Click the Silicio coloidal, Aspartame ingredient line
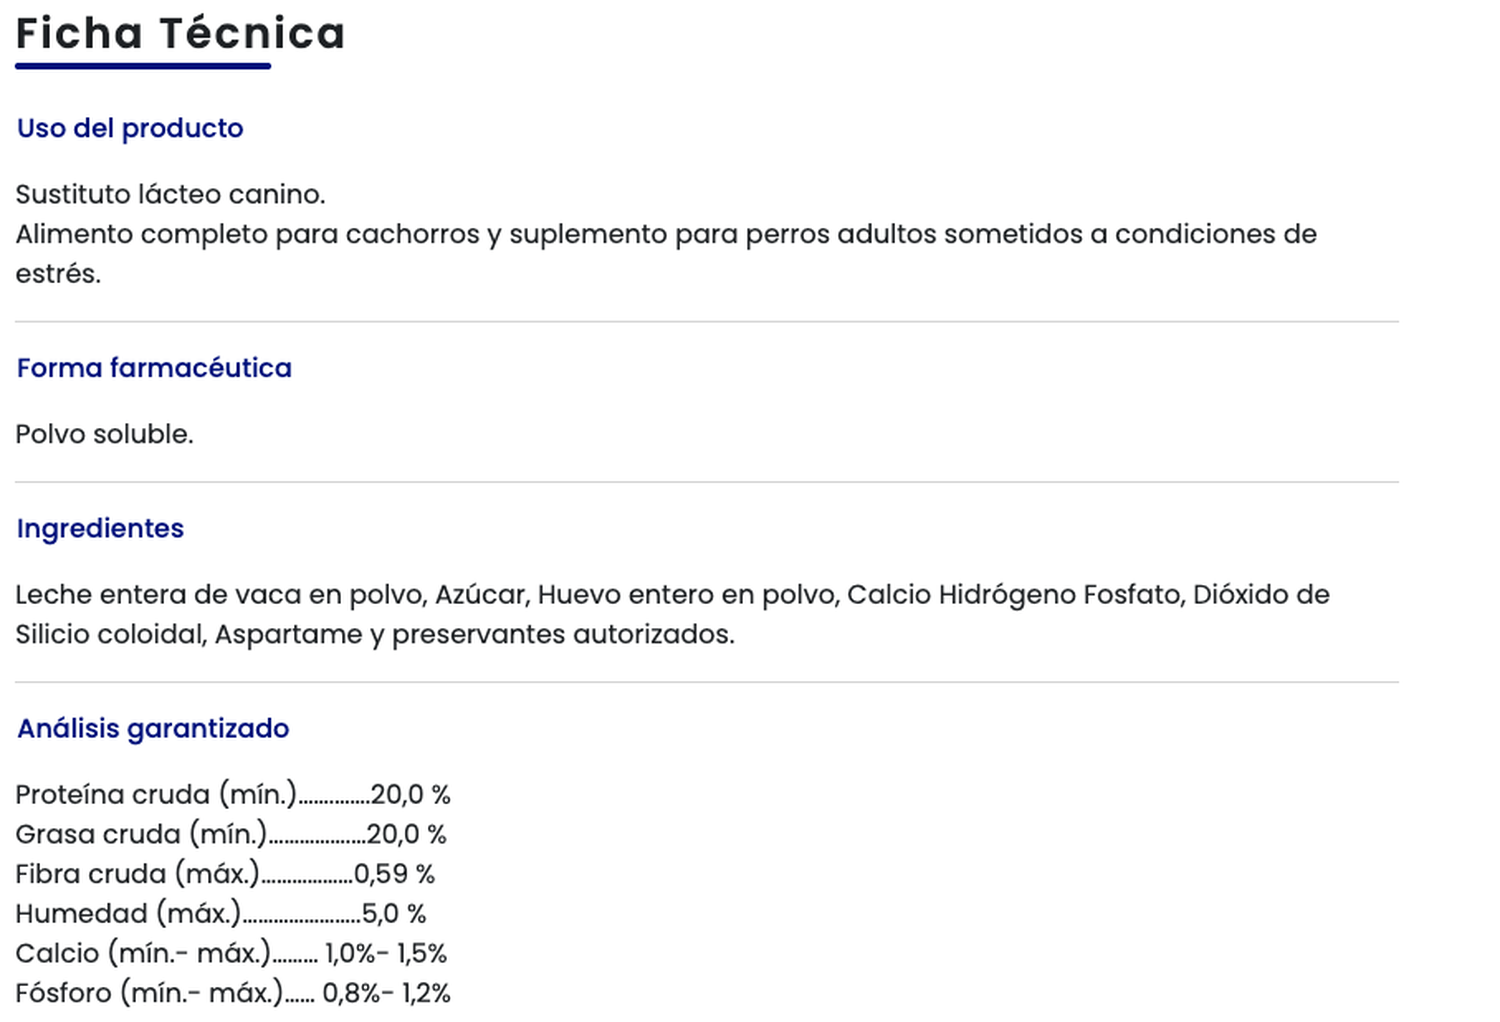The image size is (1500, 1022). (374, 634)
